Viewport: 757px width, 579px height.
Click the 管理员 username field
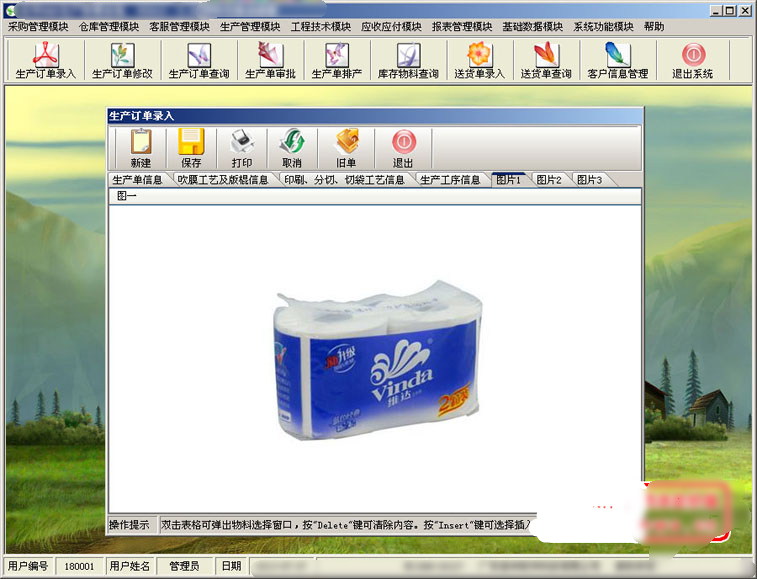tap(184, 566)
